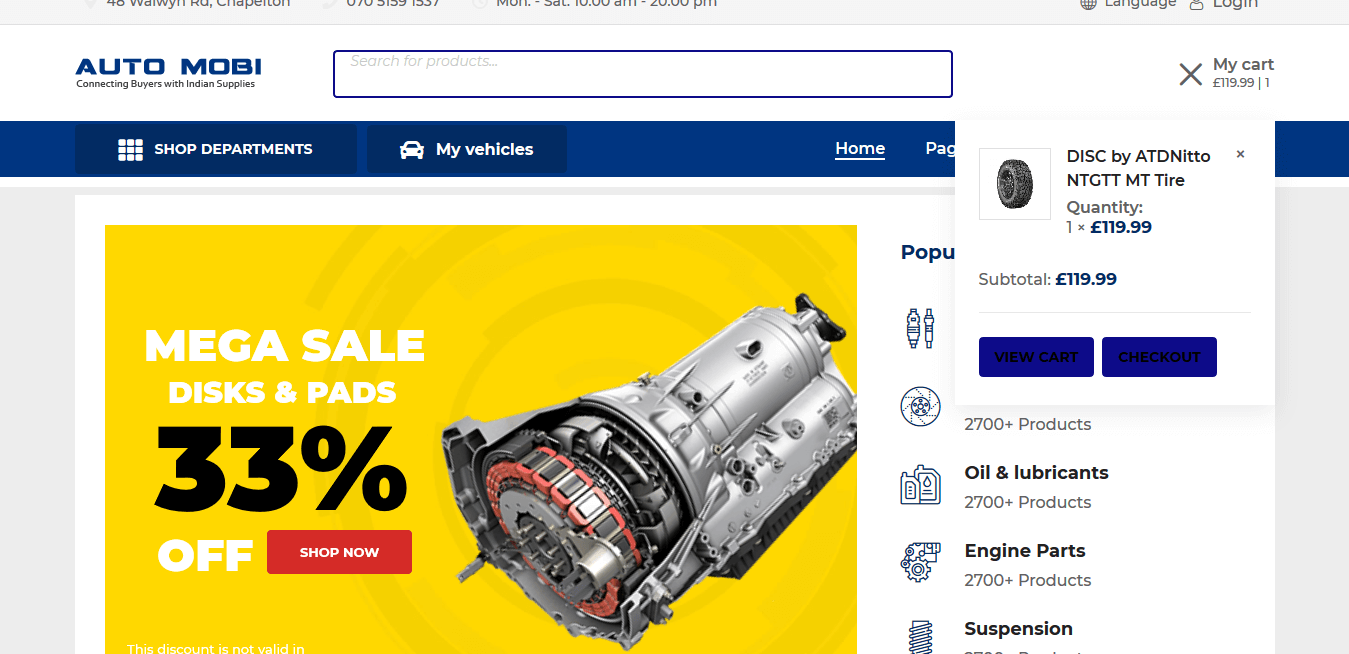Image resolution: width=1349 pixels, height=654 pixels.
Task: Open the Language selector
Action: point(1128,4)
